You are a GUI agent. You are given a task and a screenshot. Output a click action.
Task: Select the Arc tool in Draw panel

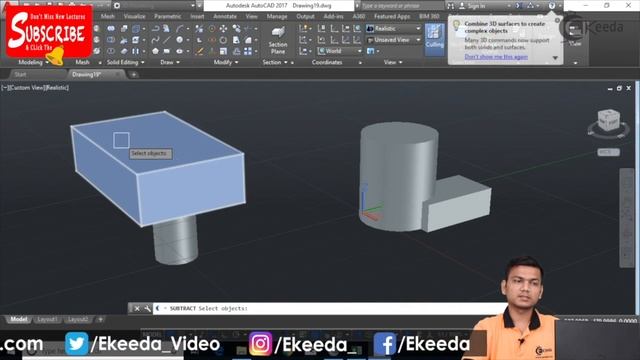[x=180, y=28]
